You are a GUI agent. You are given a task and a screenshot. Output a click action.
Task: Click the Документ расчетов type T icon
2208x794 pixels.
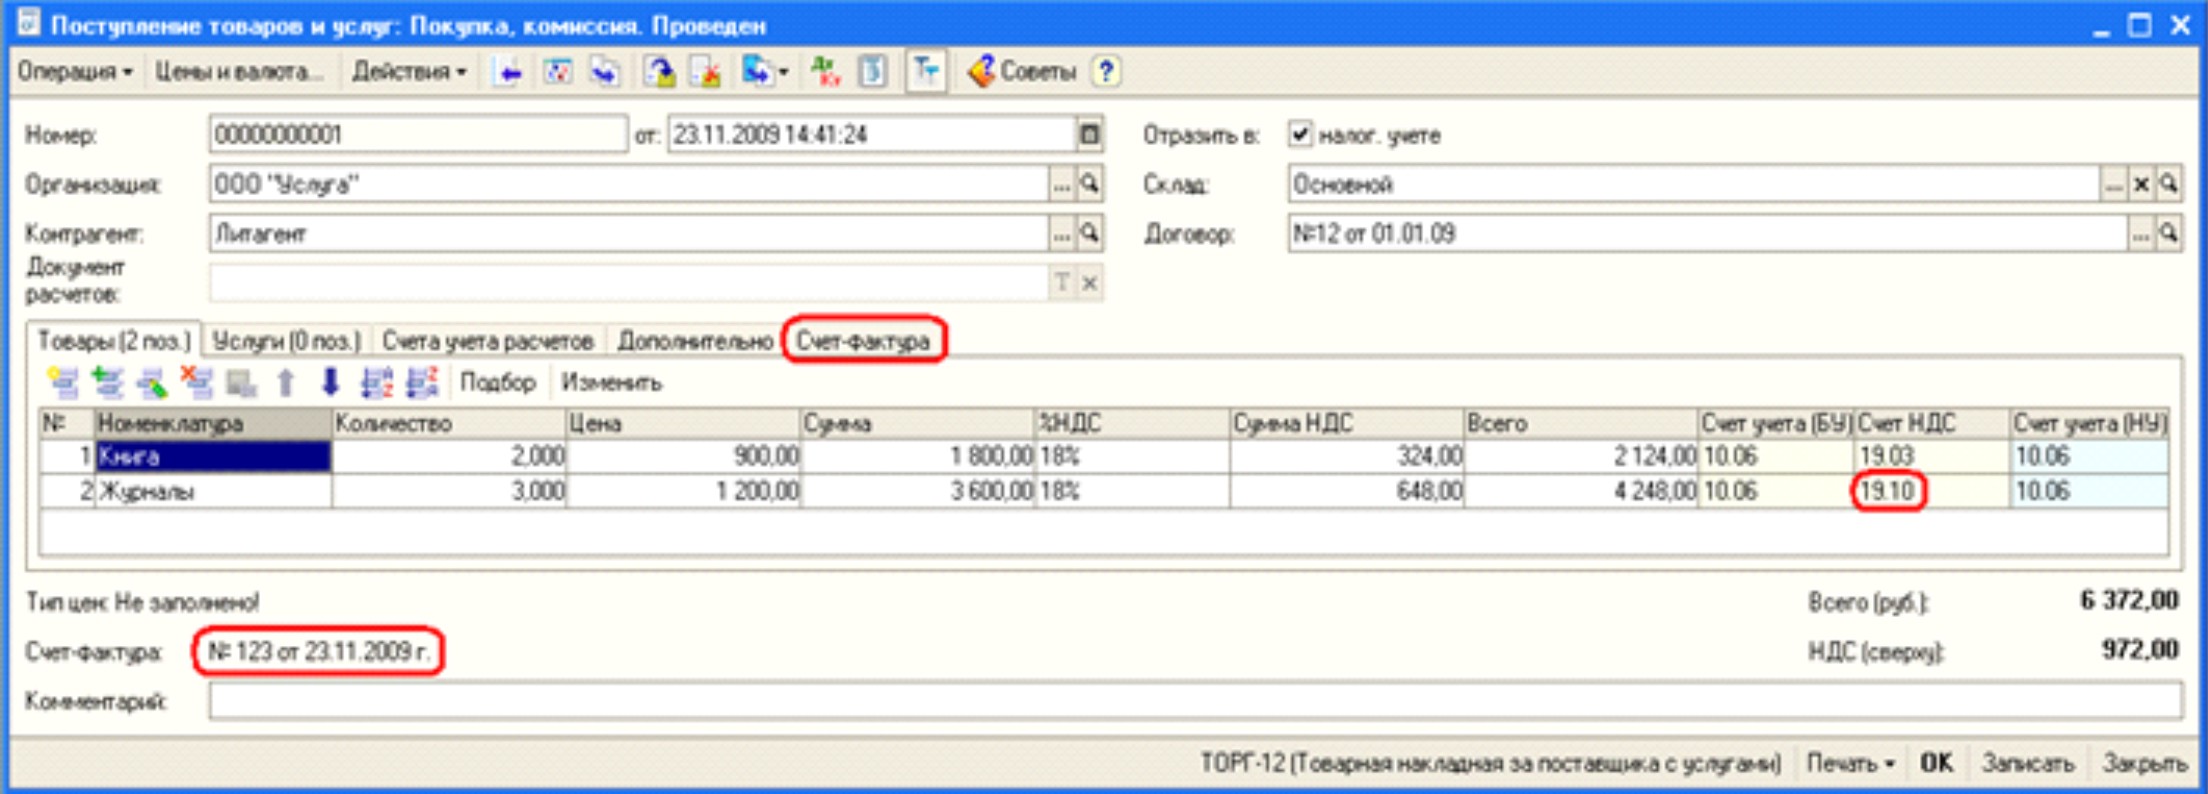coord(1062,283)
